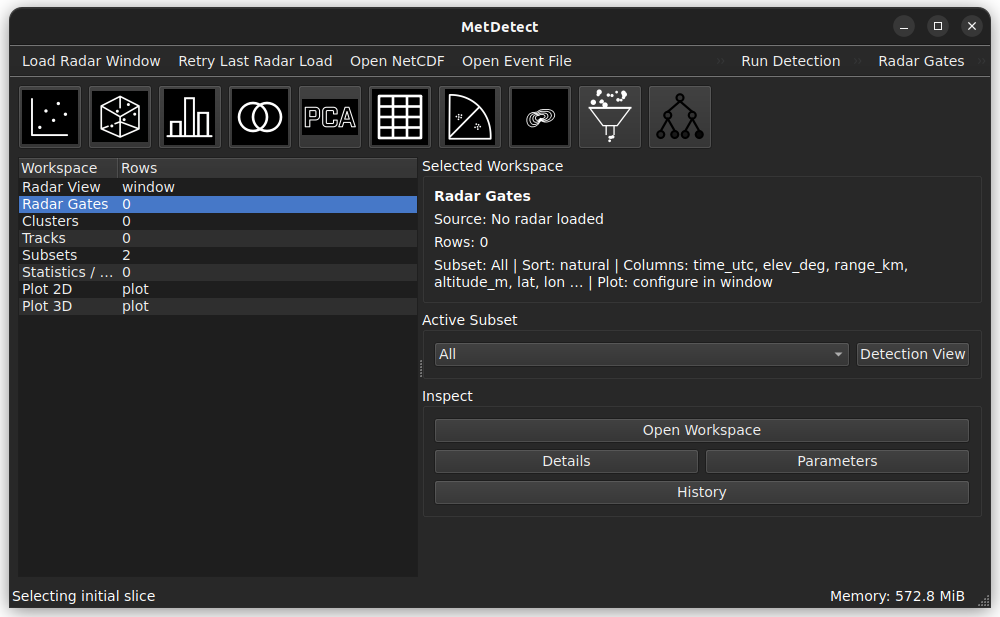Maximize the MetDetect window
The height and width of the screenshot is (617, 1000).
coord(938,26)
